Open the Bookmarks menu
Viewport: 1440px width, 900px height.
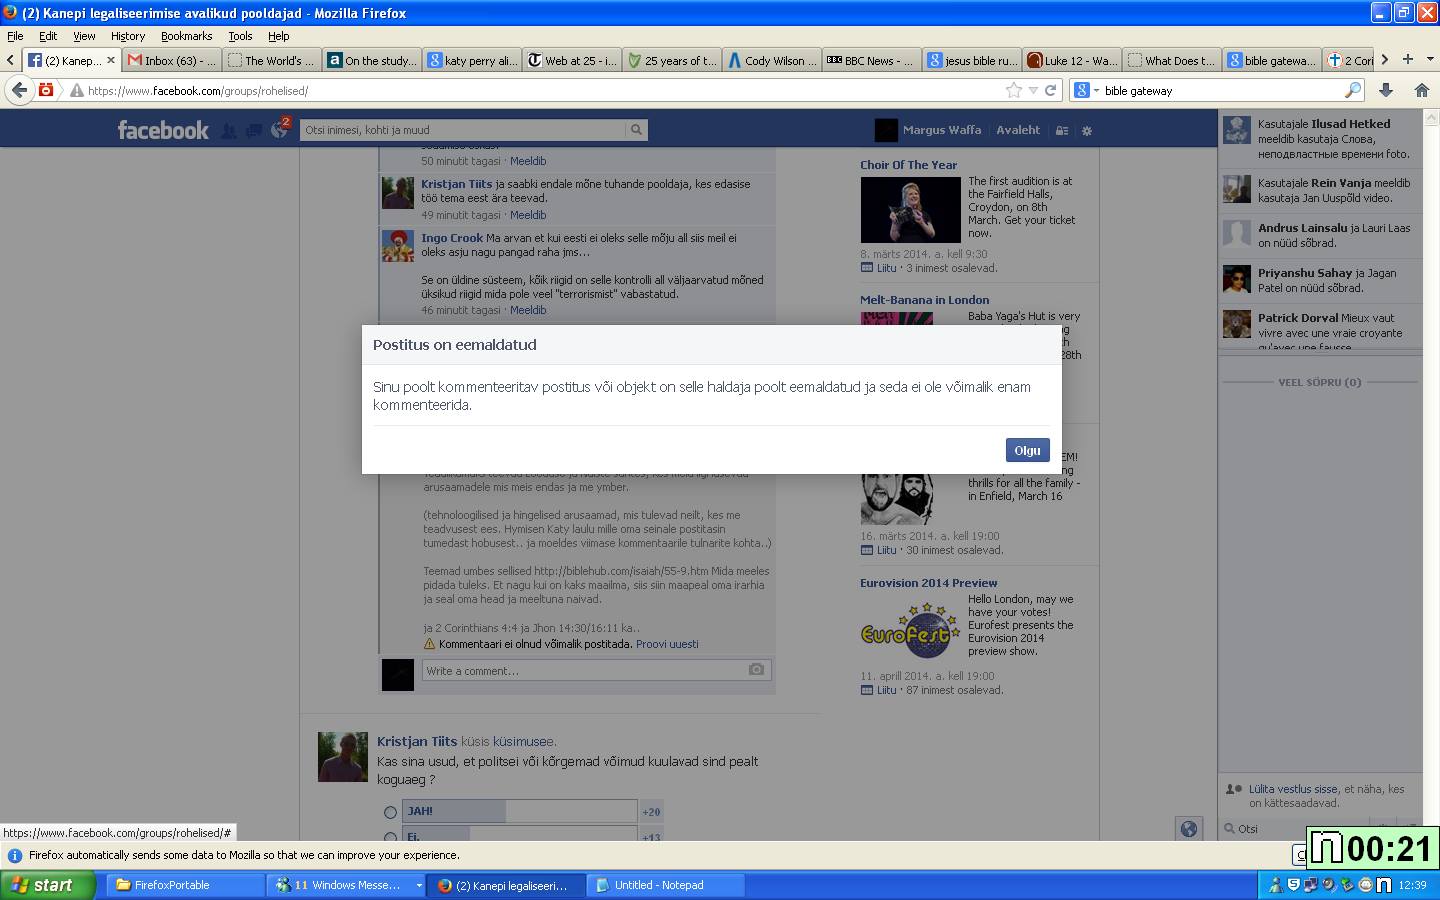pyautogui.click(x=186, y=35)
